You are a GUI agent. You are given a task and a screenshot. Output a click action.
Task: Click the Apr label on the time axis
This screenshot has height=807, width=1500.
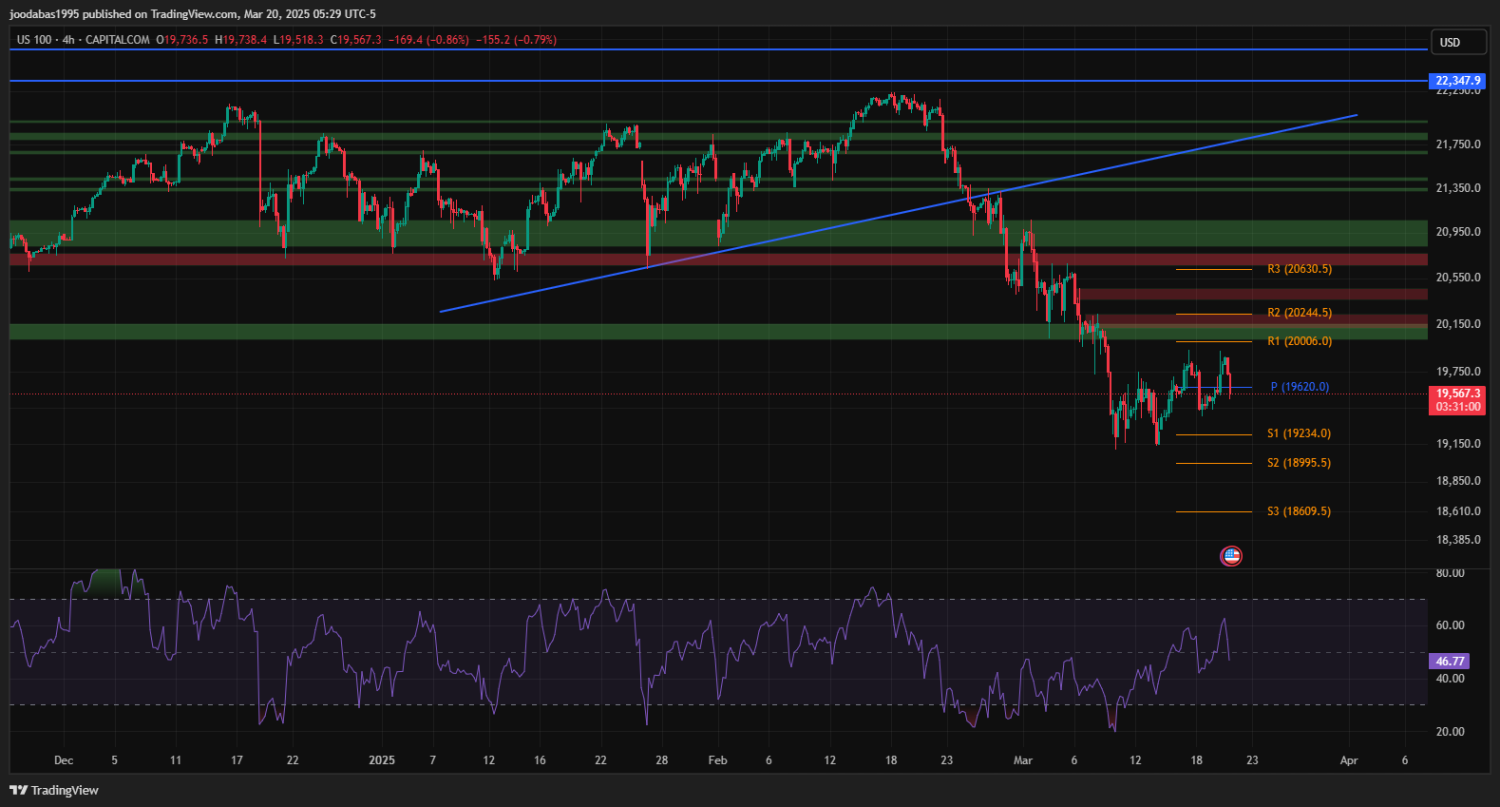pos(1349,761)
